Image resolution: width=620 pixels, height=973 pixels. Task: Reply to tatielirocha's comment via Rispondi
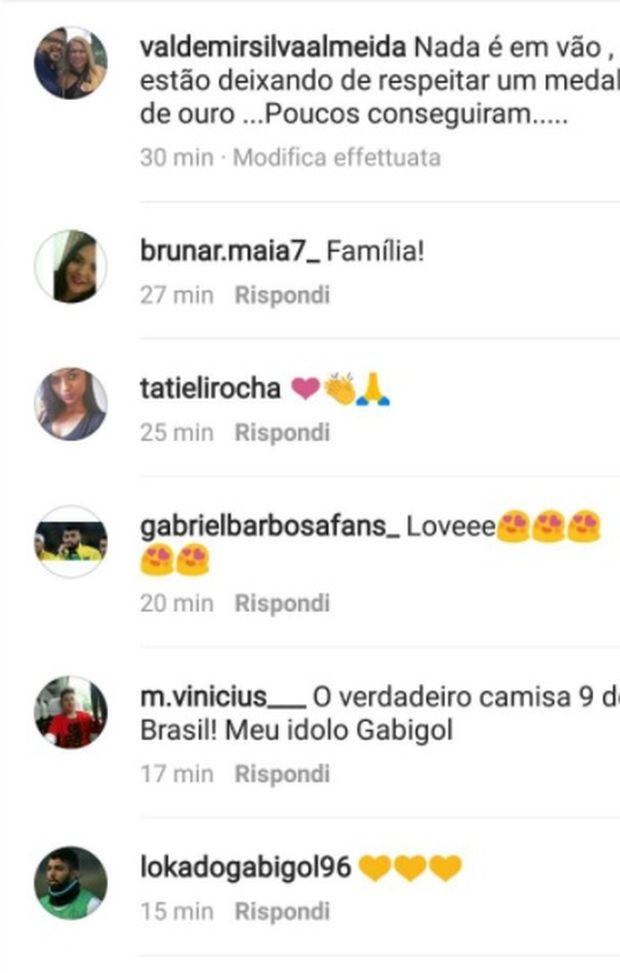click(x=282, y=433)
